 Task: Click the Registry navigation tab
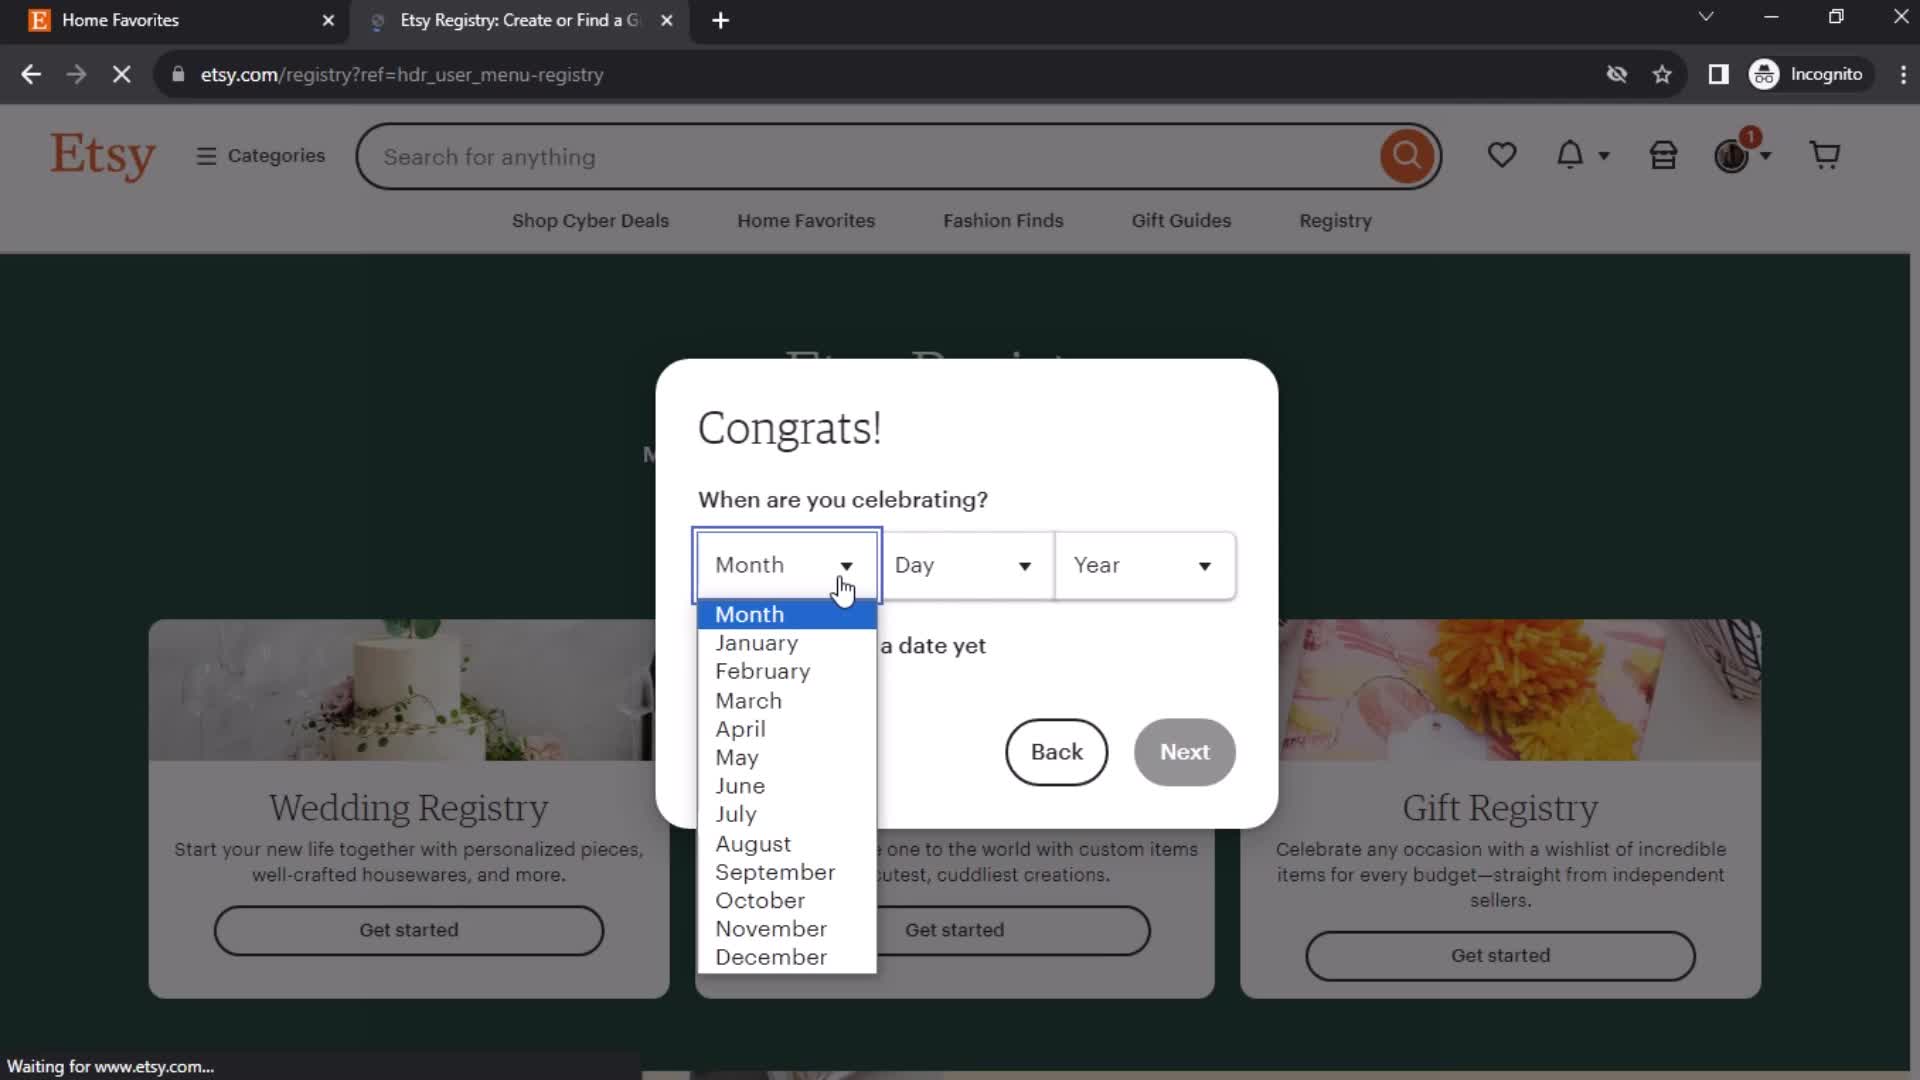point(1335,220)
